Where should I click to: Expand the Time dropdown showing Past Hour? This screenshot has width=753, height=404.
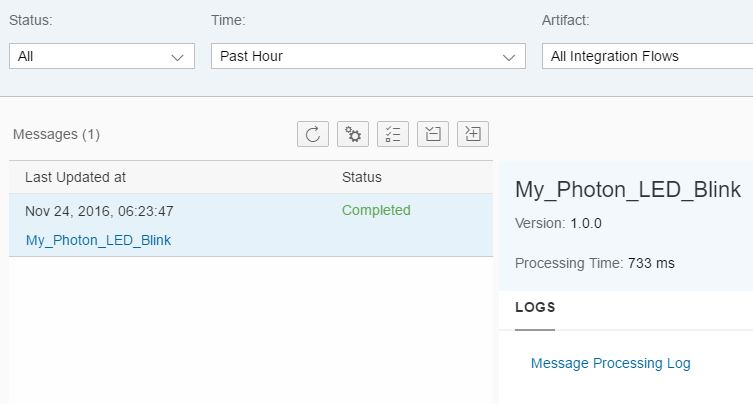pos(368,56)
